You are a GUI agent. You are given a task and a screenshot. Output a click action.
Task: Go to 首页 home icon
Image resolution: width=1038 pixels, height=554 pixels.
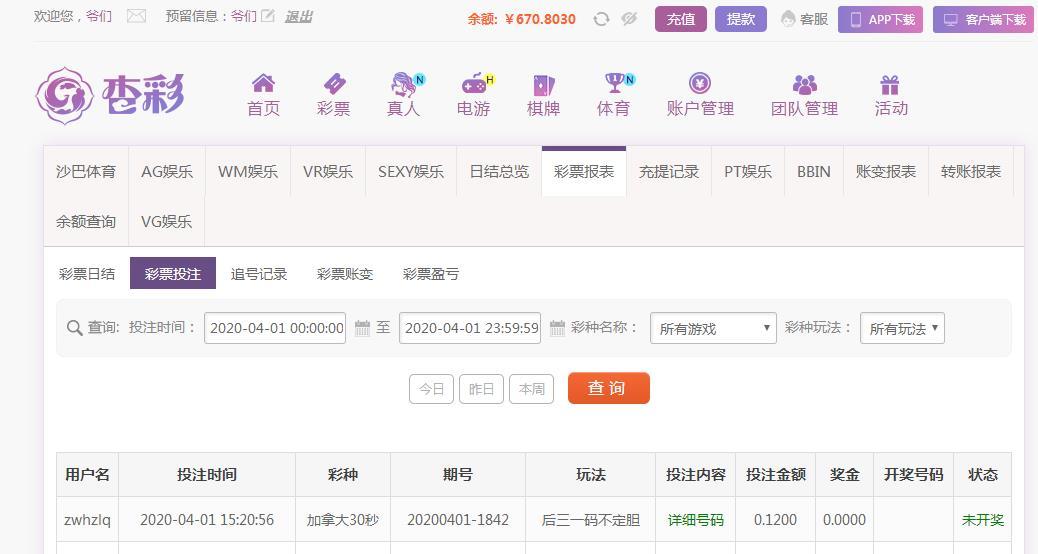click(x=263, y=83)
